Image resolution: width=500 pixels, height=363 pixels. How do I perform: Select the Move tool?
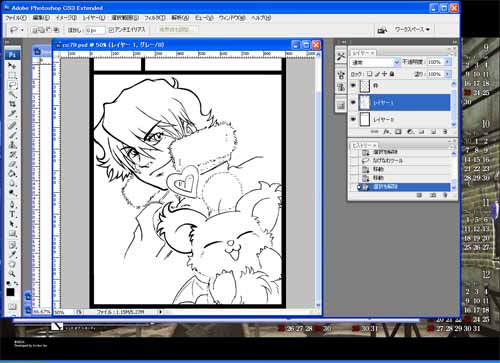click(12, 66)
